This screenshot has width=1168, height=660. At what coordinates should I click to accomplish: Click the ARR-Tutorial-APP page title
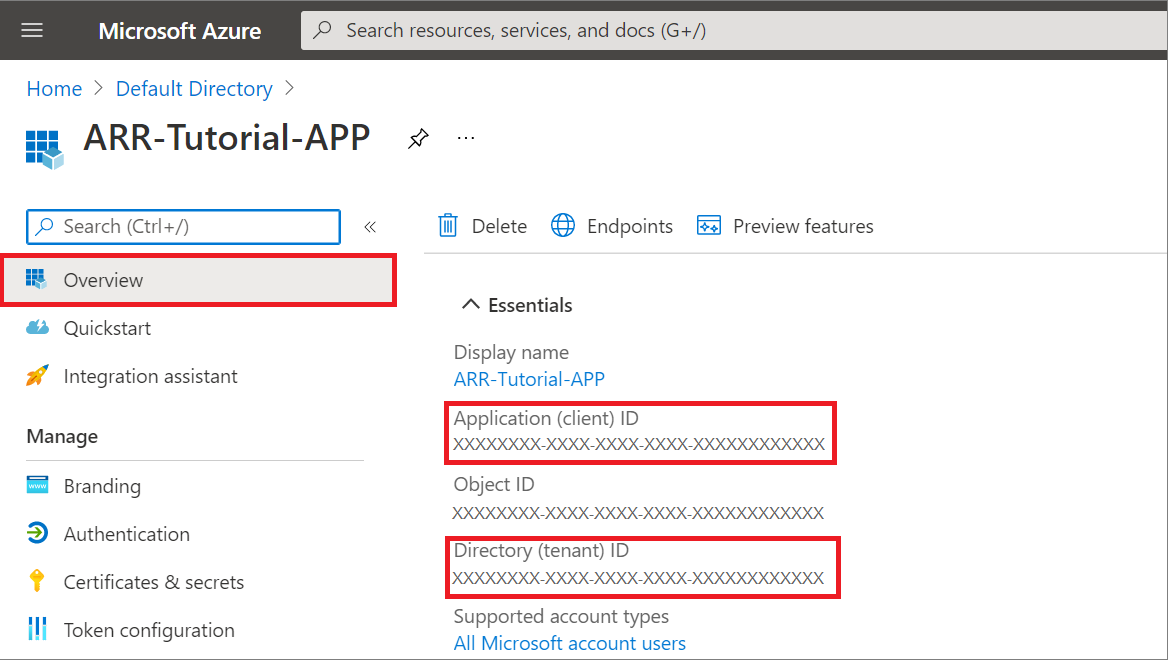coord(226,138)
